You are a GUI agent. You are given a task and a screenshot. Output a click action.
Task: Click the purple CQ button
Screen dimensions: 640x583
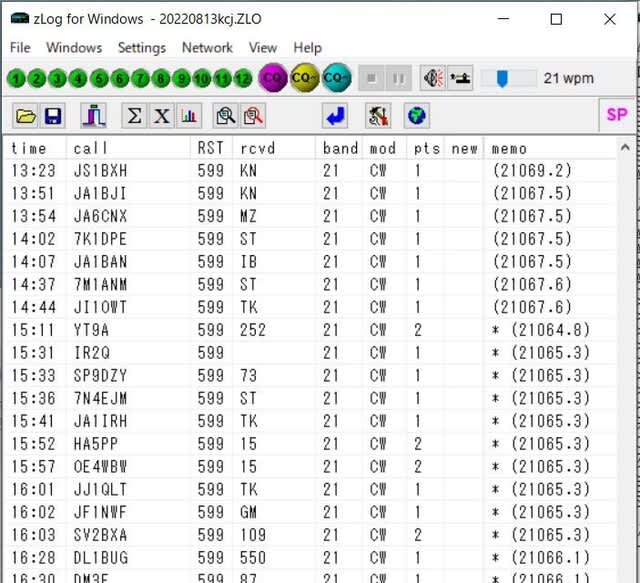(x=273, y=78)
